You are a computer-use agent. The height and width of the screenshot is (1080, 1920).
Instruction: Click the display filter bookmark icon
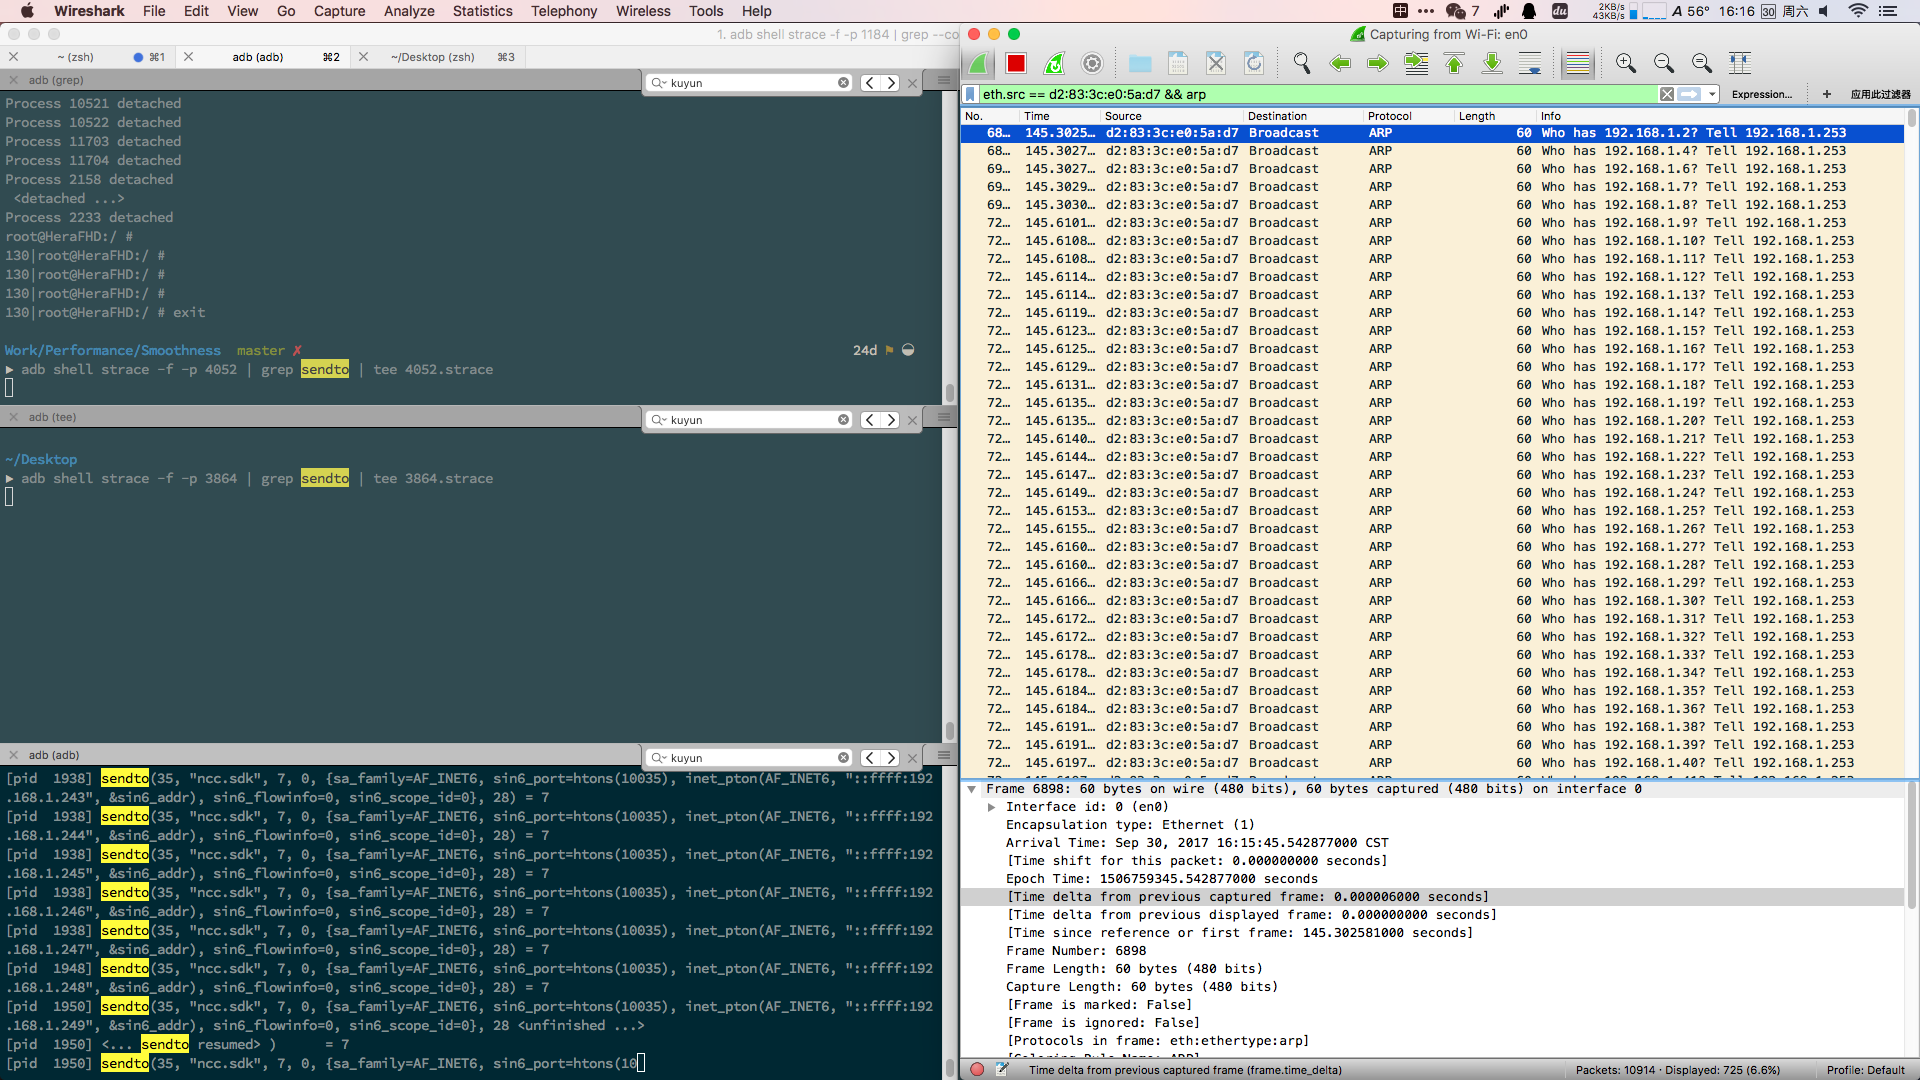click(x=970, y=94)
